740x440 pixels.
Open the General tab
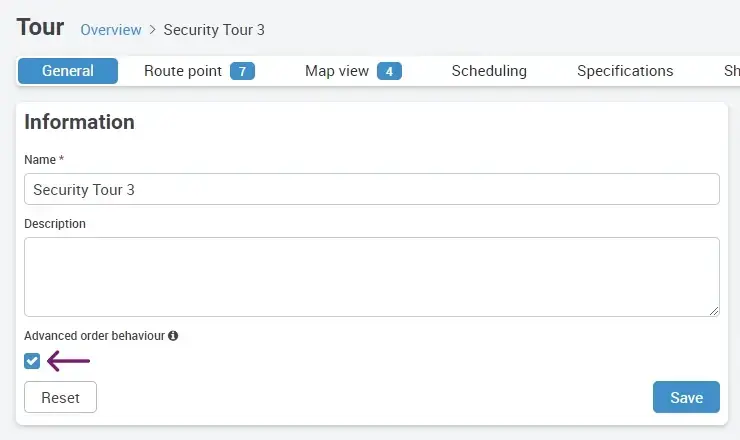(68, 71)
